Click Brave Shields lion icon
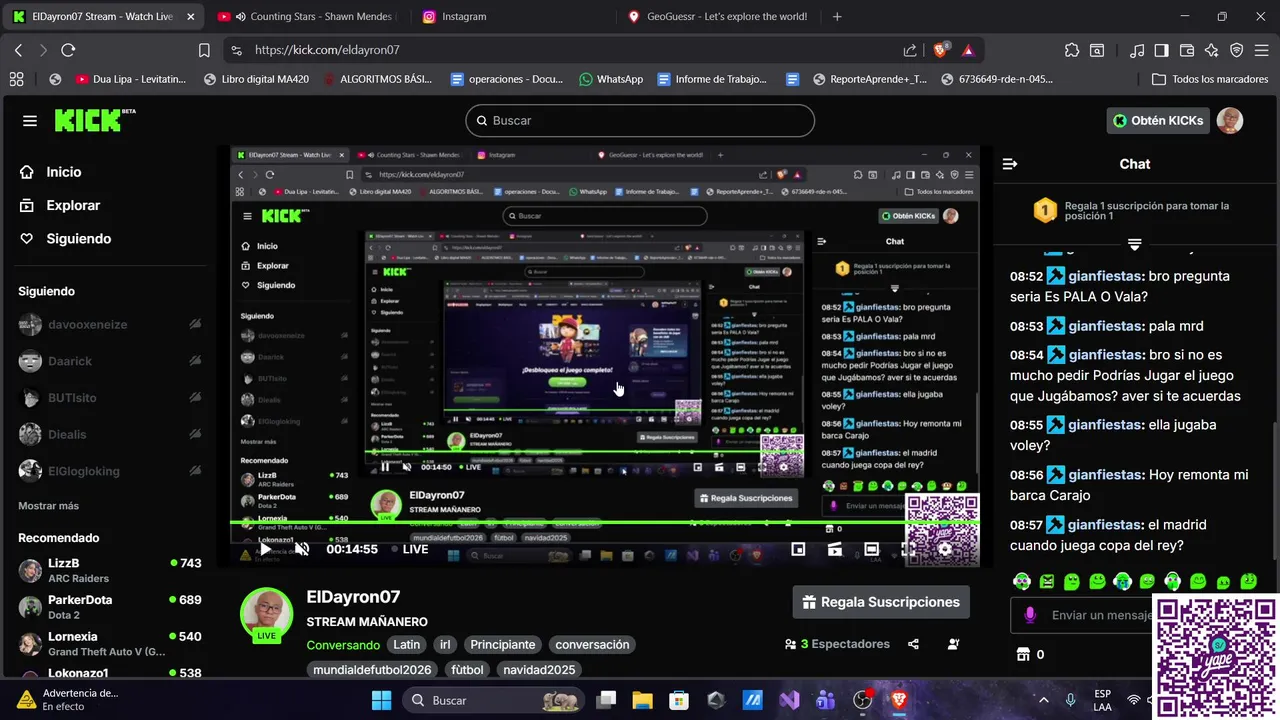 (x=941, y=50)
